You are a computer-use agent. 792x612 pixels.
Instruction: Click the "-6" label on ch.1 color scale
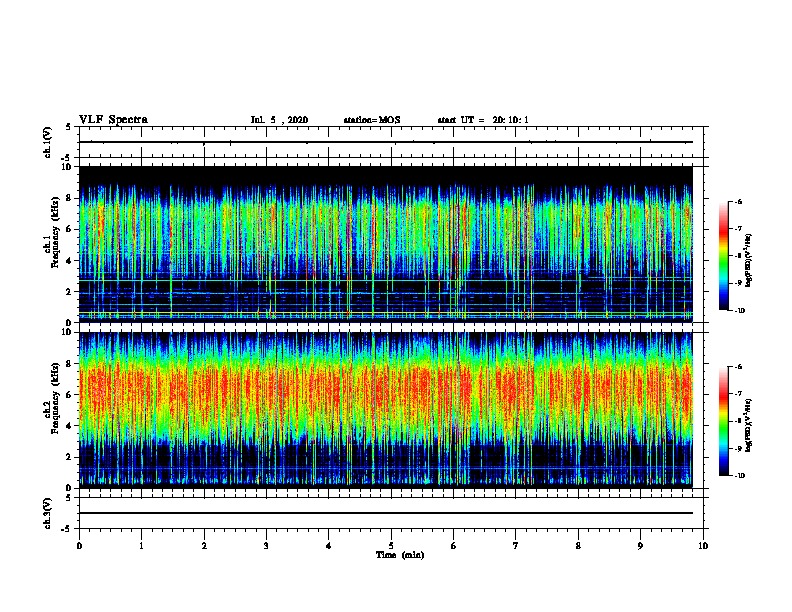point(738,202)
